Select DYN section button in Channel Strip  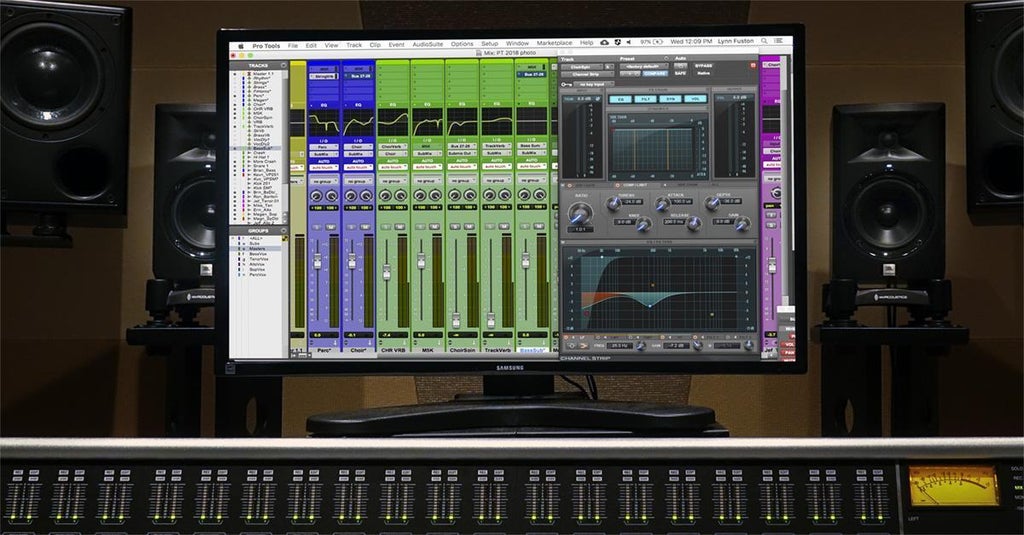pos(670,99)
